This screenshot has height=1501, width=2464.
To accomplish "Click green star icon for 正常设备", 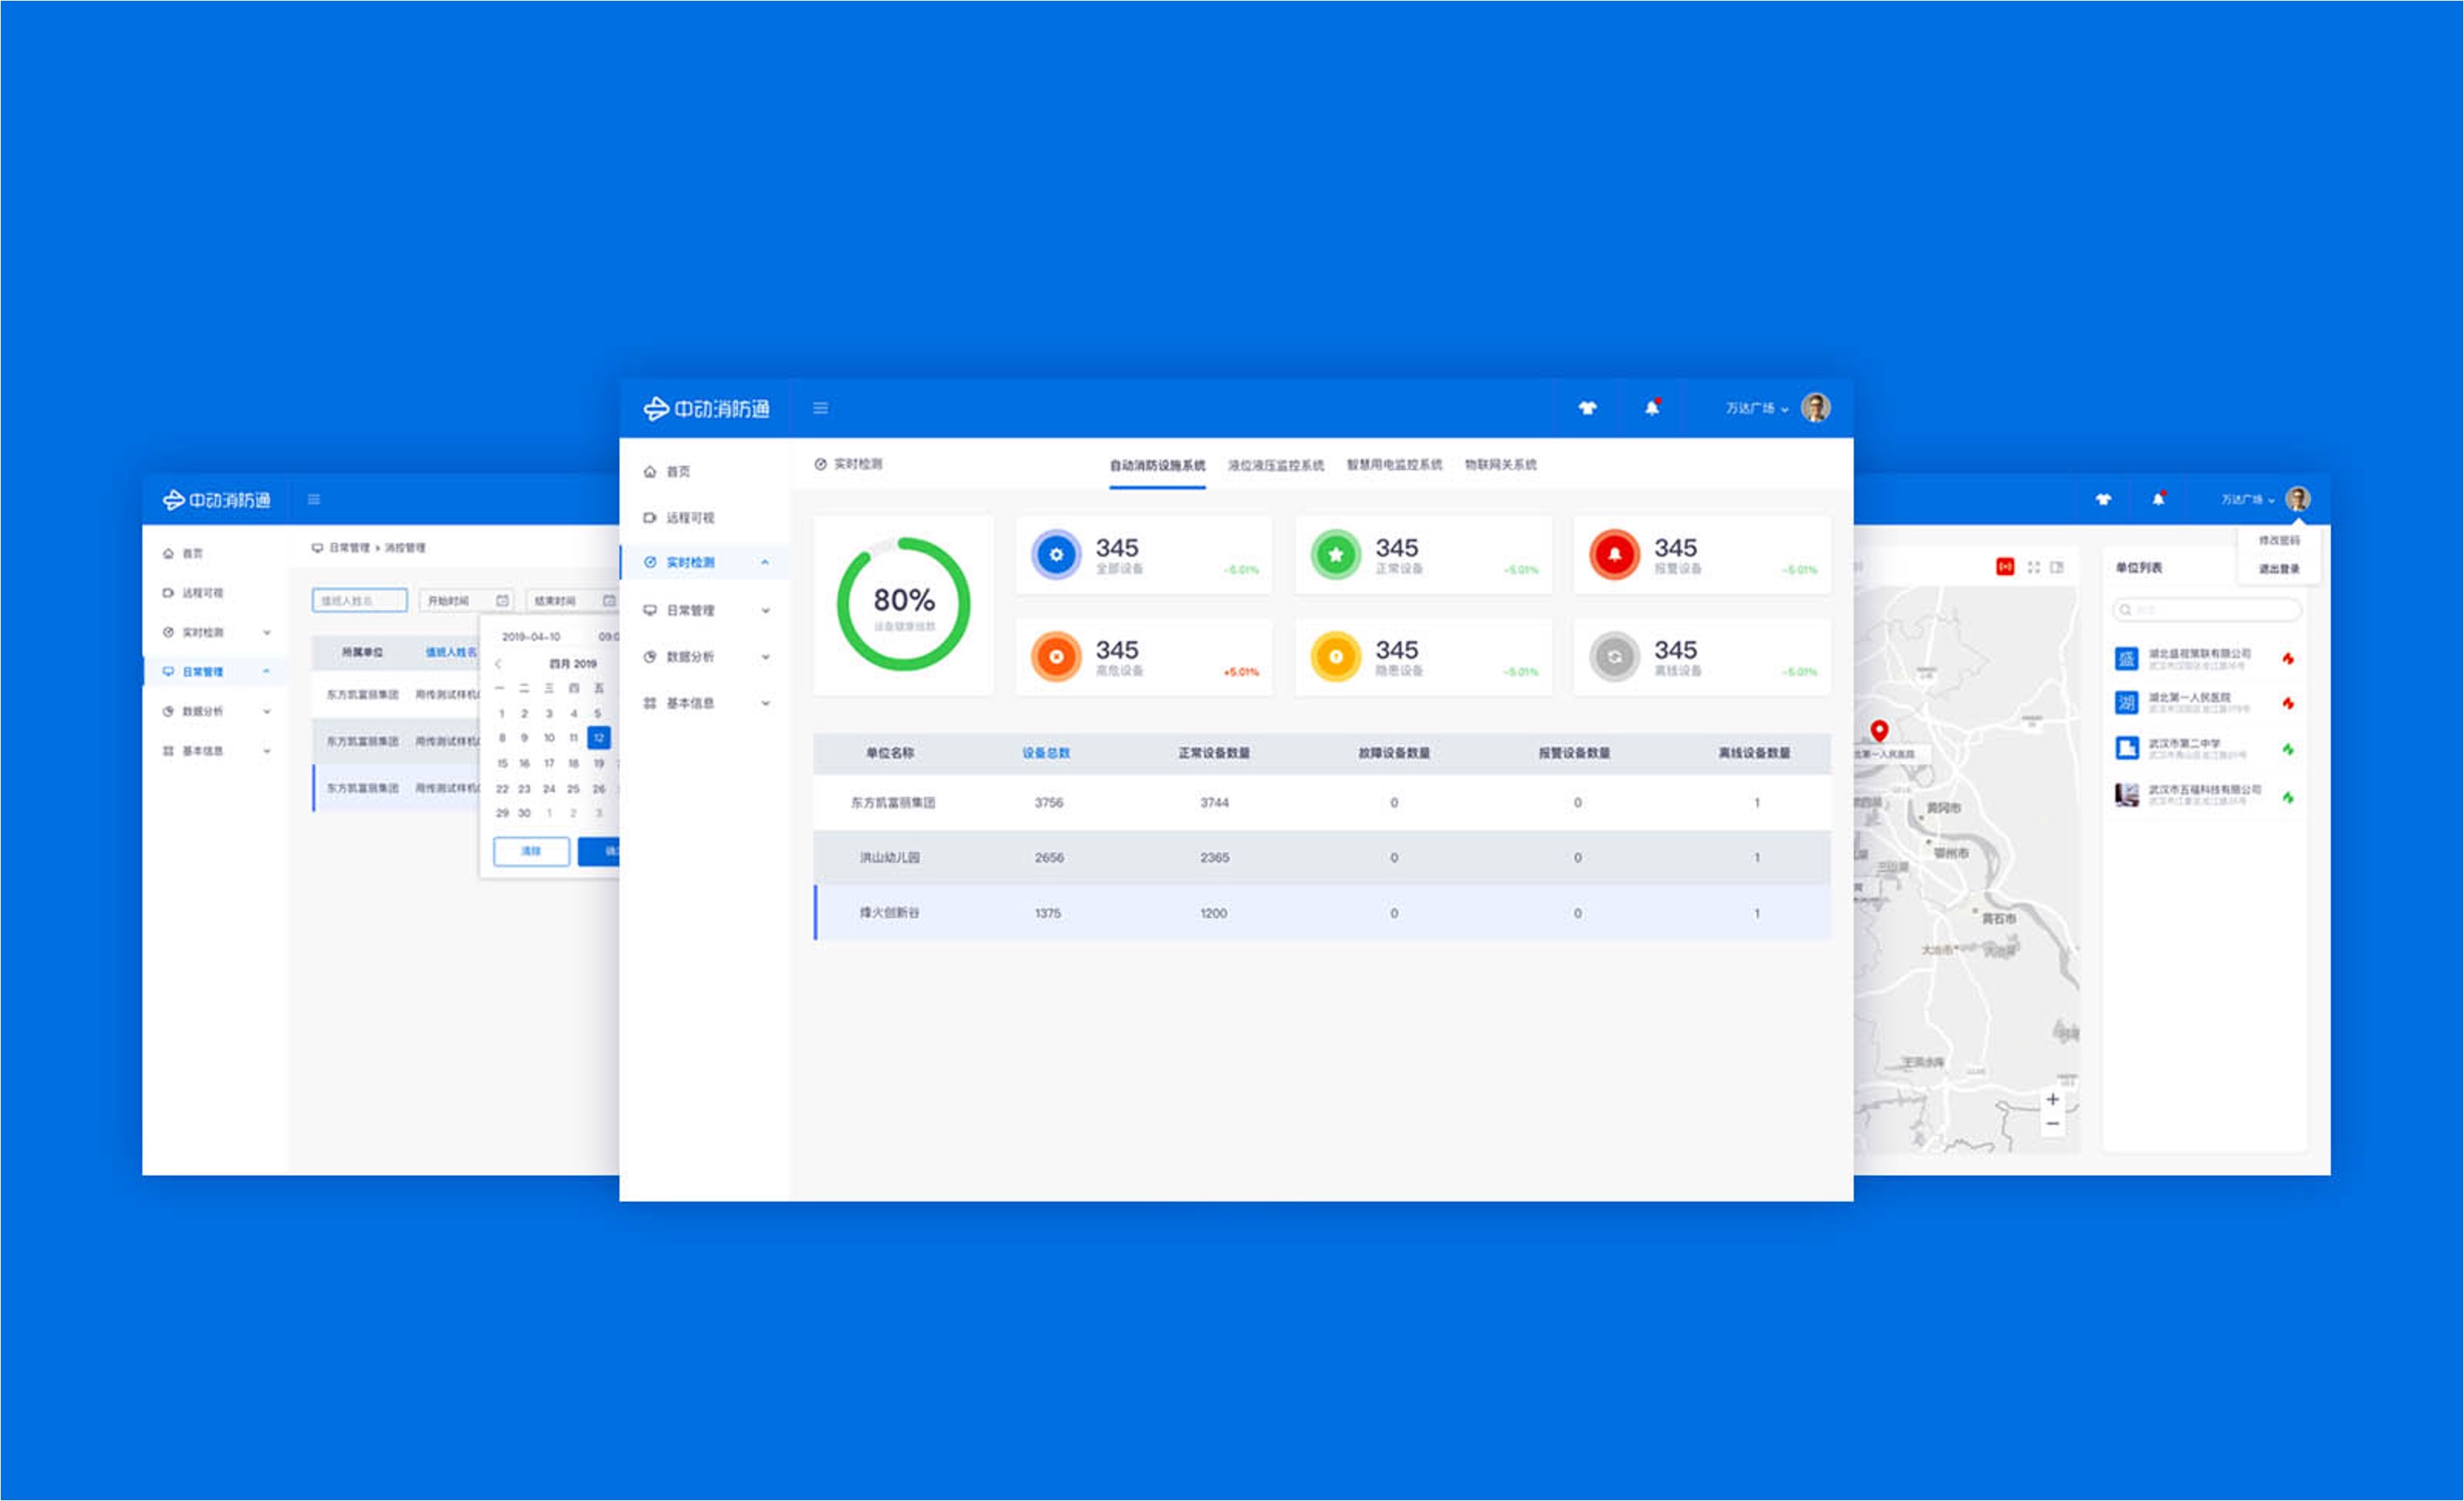I will click(x=1335, y=554).
